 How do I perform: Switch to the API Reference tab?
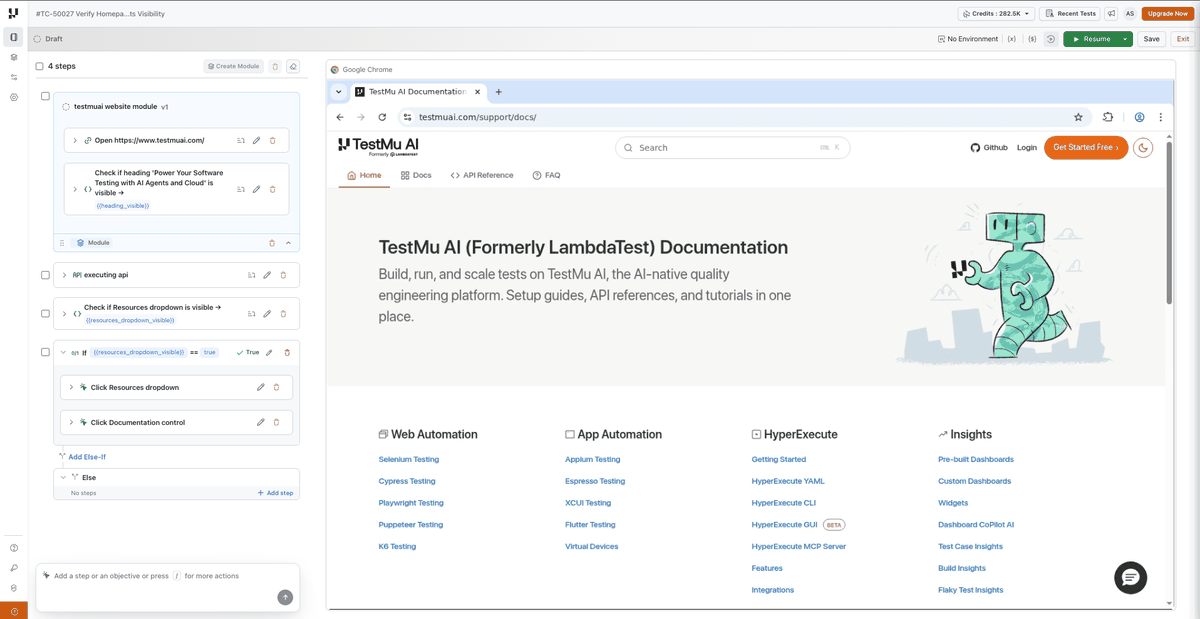pyautogui.click(x=482, y=175)
